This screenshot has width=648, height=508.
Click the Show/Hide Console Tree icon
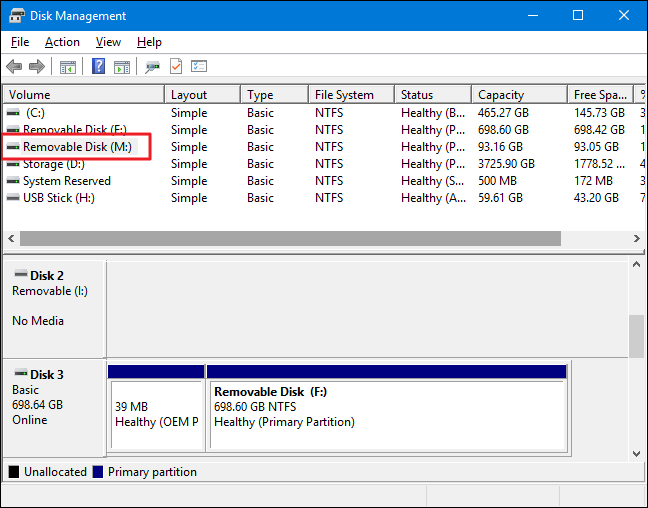click(x=68, y=67)
